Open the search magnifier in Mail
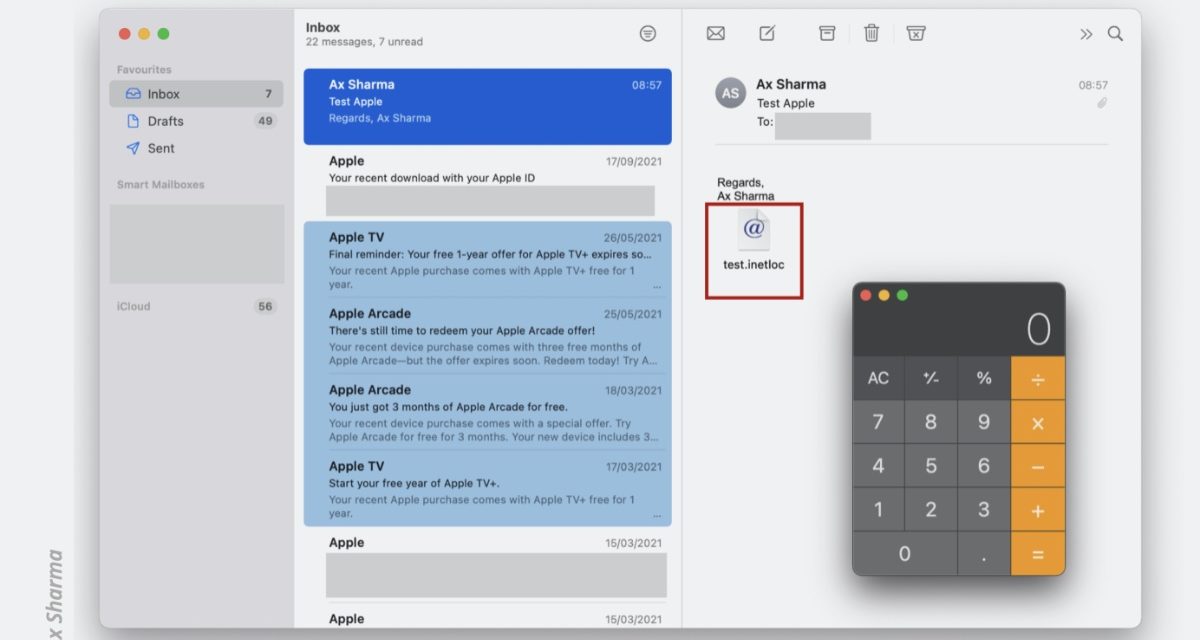 pyautogui.click(x=1115, y=34)
